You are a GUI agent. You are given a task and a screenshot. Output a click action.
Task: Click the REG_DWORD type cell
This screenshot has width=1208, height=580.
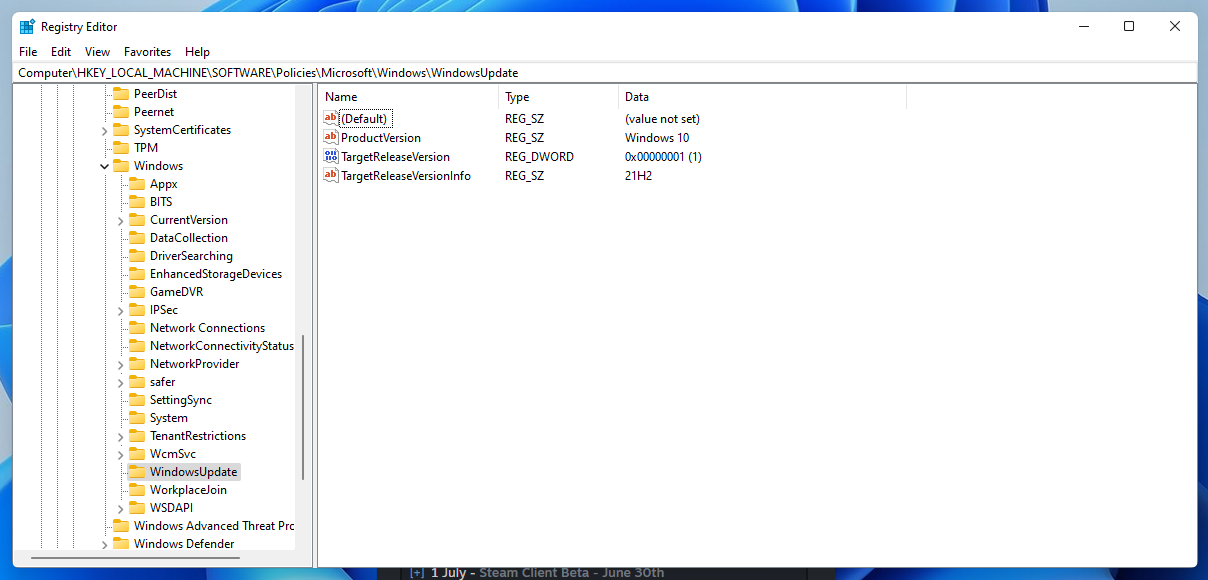(x=539, y=157)
